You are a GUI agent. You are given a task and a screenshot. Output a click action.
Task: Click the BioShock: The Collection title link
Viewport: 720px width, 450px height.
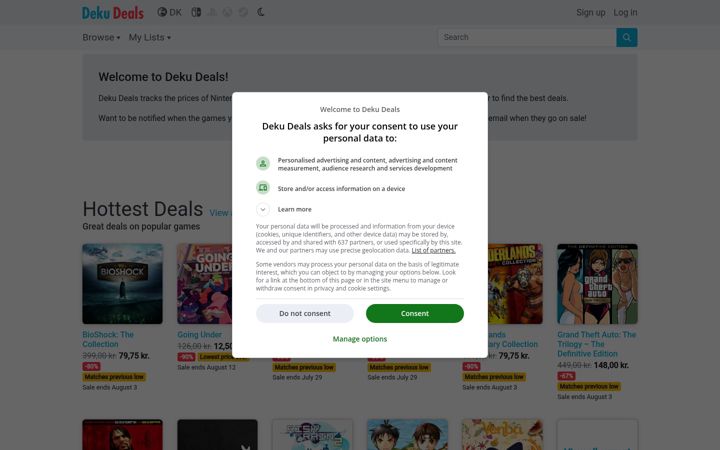[108, 339]
